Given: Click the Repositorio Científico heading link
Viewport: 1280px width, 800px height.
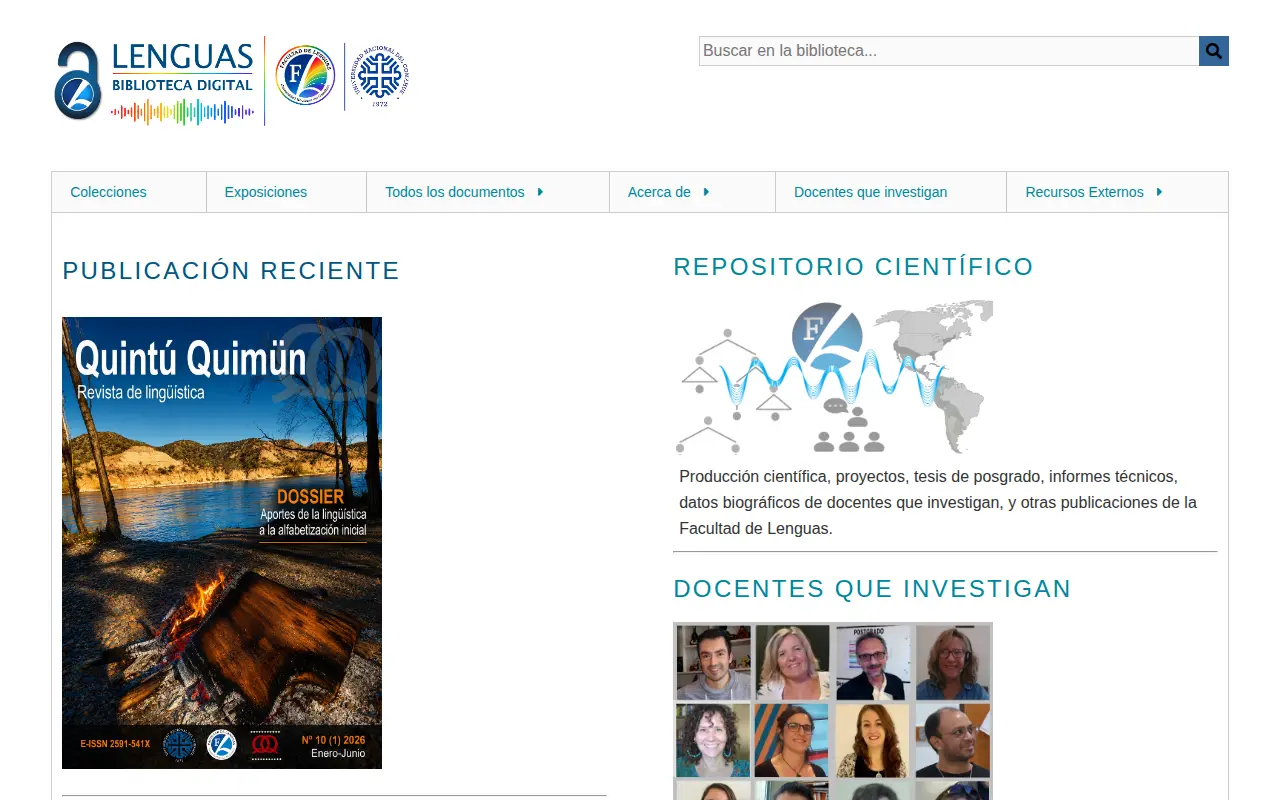Looking at the screenshot, I should coord(853,267).
